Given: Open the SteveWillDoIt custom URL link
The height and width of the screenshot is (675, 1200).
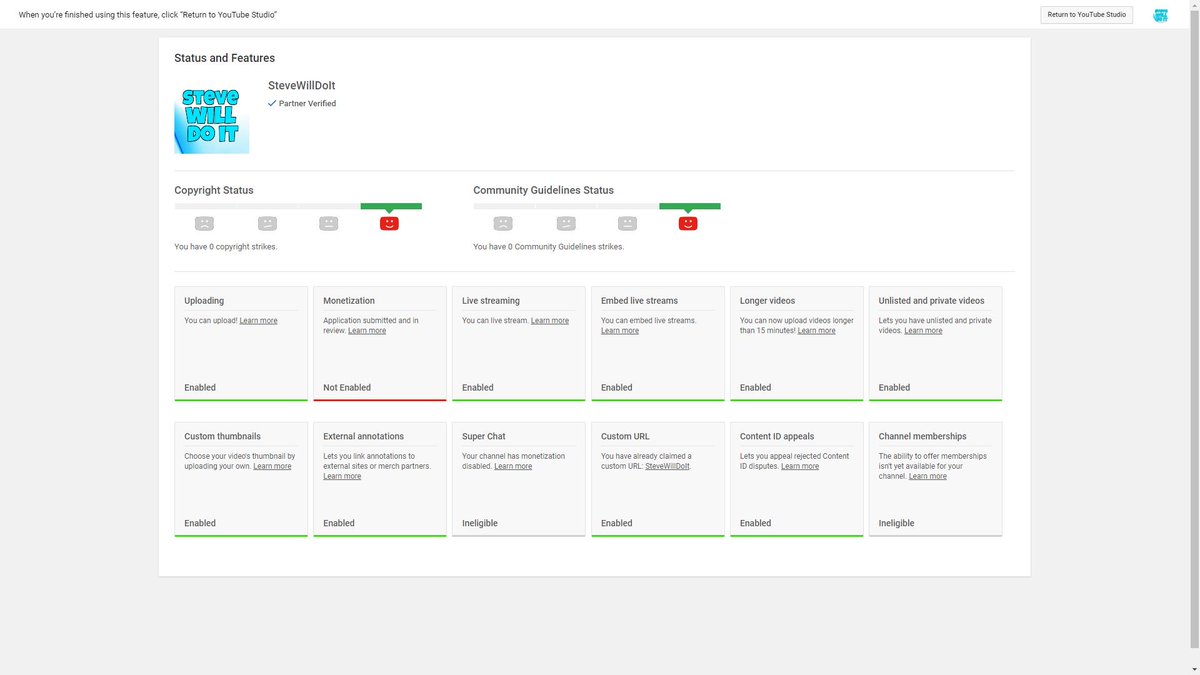Looking at the screenshot, I should 667,467.
